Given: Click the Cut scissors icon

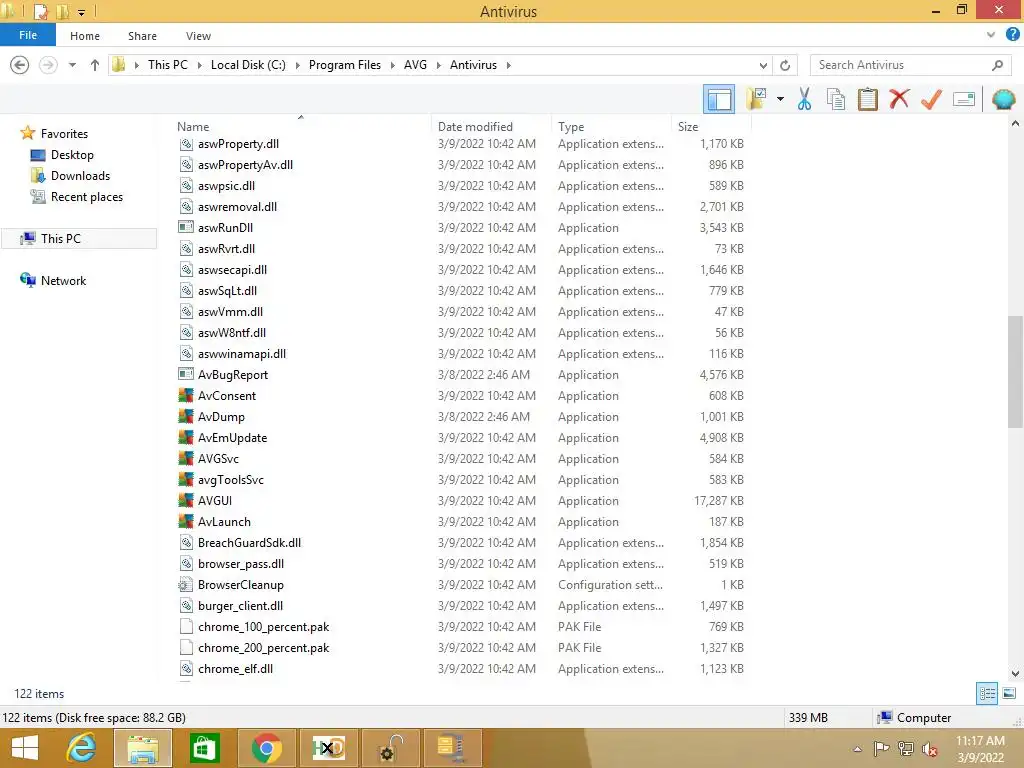Looking at the screenshot, I should click(x=805, y=99).
